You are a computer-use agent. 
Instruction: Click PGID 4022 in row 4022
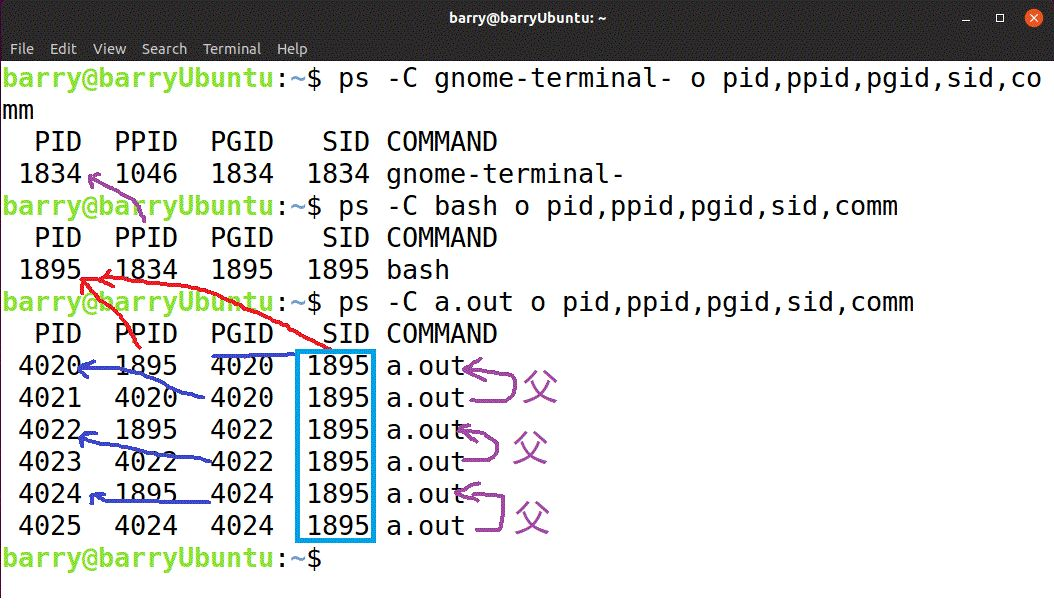point(242,430)
